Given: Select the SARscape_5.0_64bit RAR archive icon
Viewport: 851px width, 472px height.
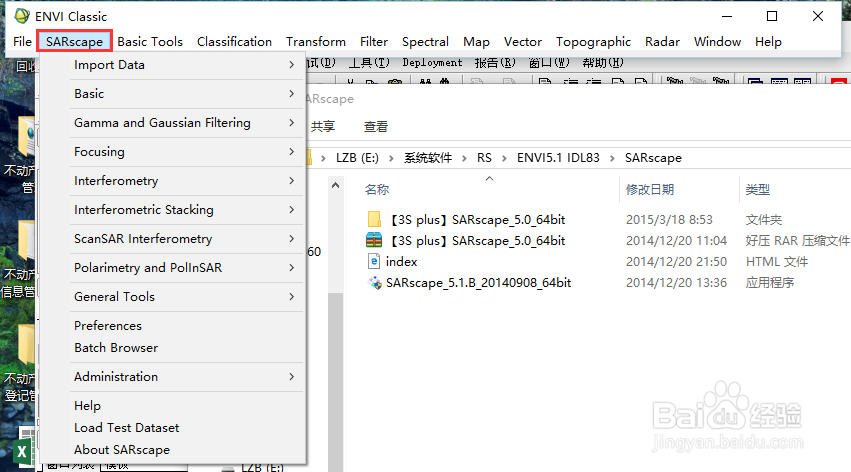Looking at the screenshot, I should click(x=374, y=240).
